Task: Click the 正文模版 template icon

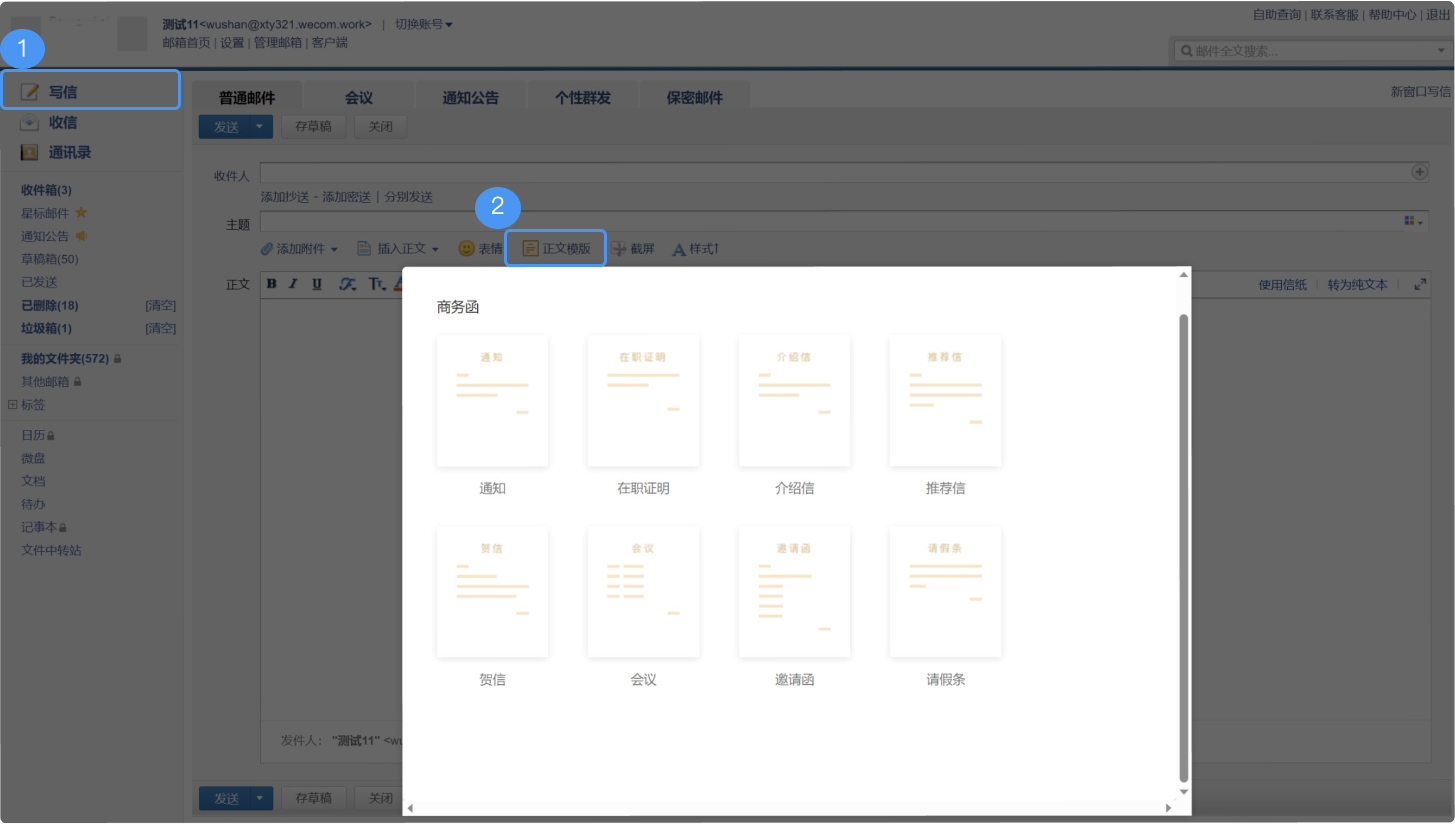Action: coord(531,248)
